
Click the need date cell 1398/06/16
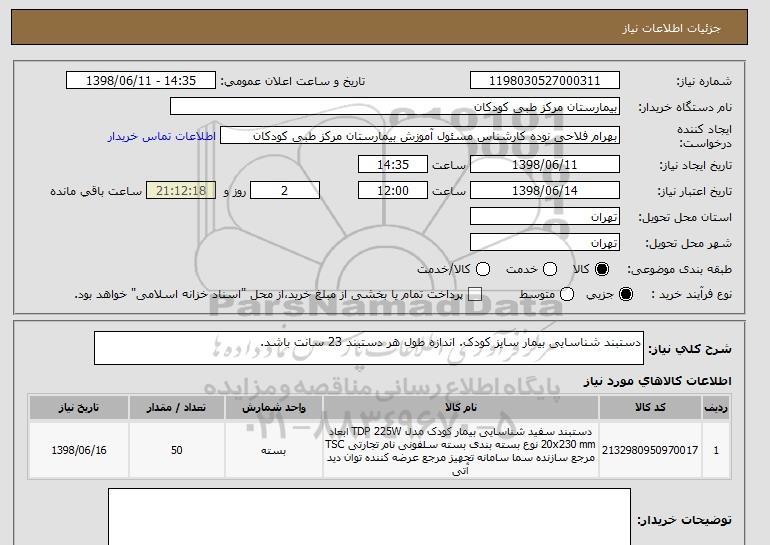(x=79, y=450)
